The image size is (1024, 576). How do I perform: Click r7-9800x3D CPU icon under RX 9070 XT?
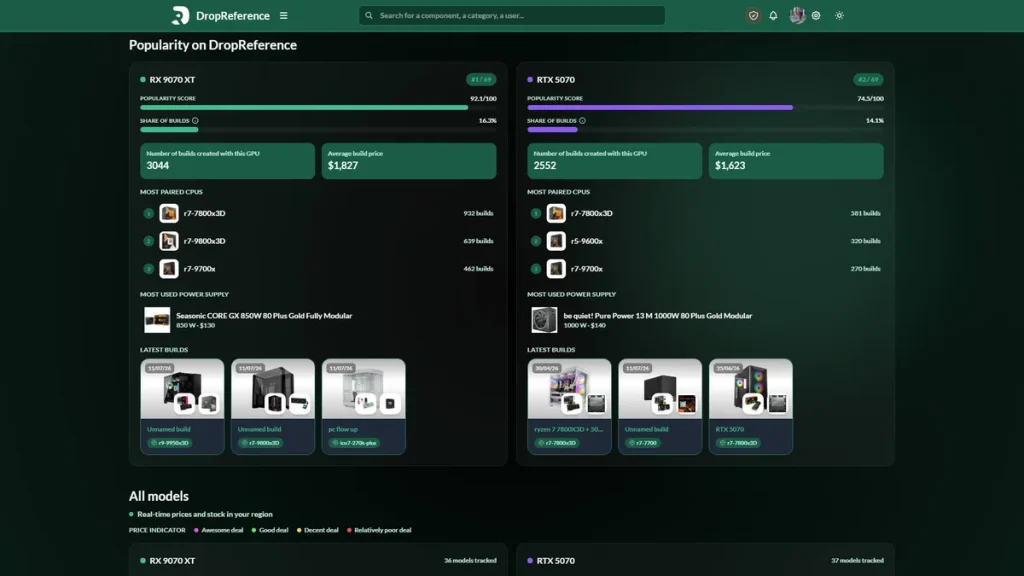tap(168, 241)
